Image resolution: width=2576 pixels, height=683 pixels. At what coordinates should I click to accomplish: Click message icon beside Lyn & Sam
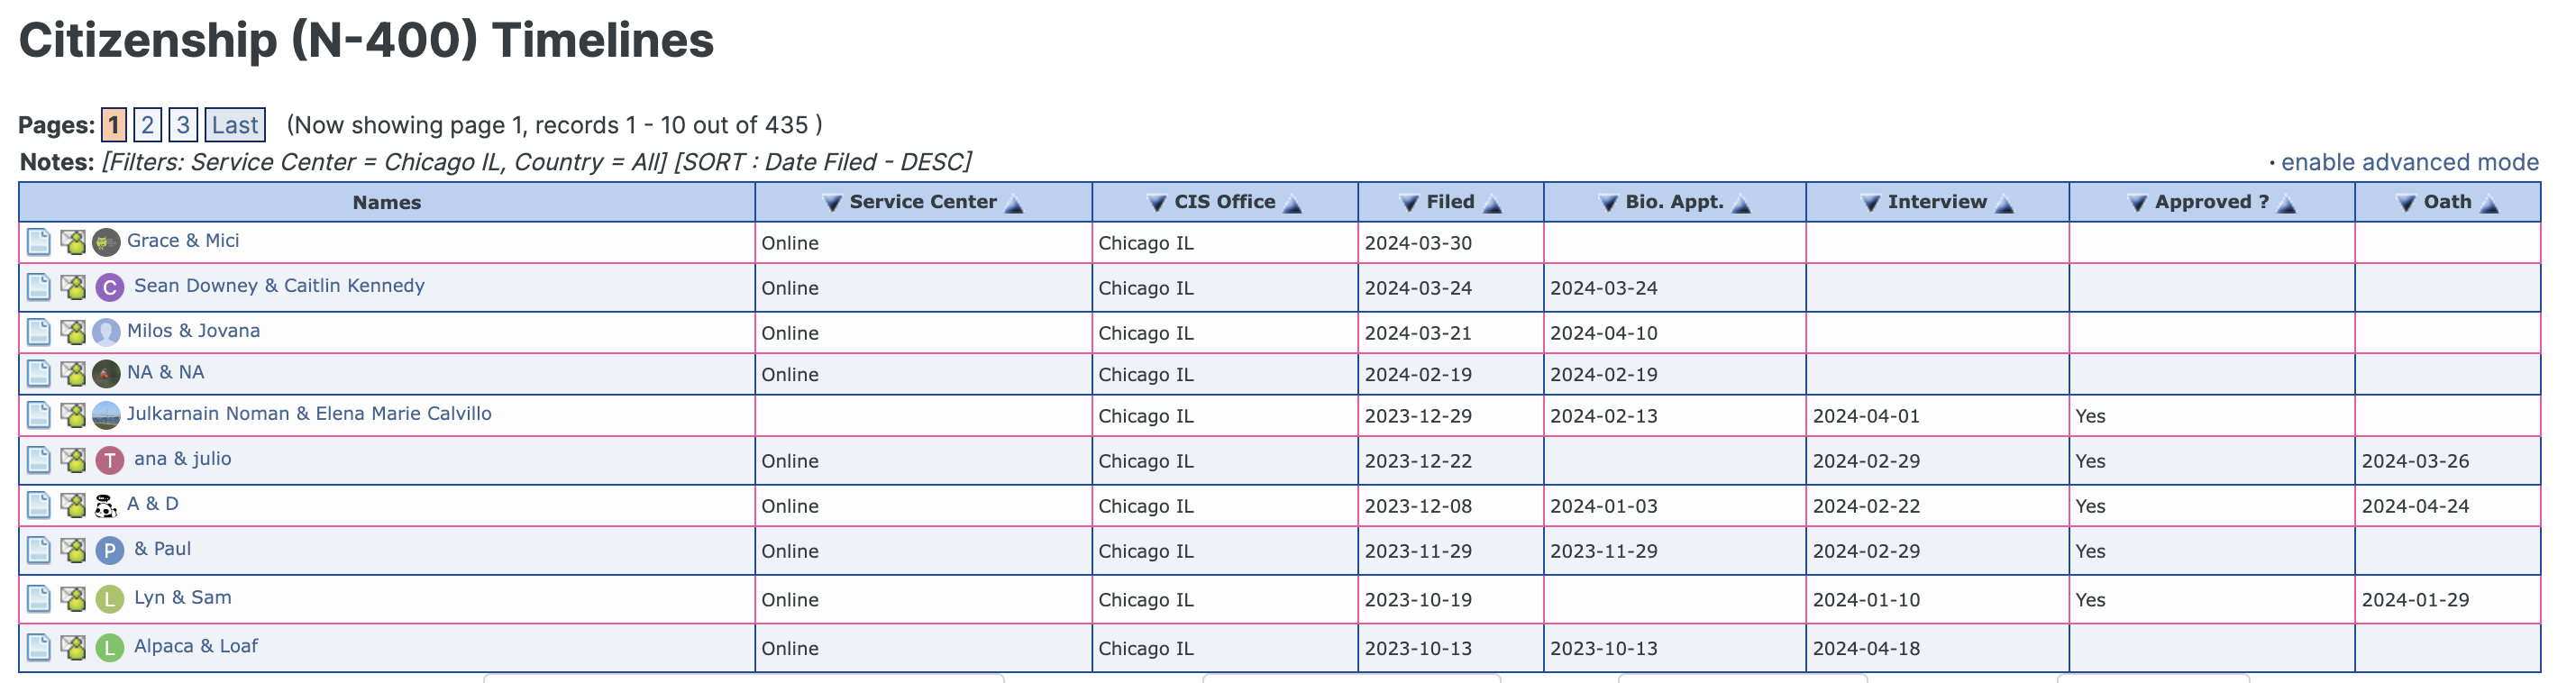coord(73,598)
